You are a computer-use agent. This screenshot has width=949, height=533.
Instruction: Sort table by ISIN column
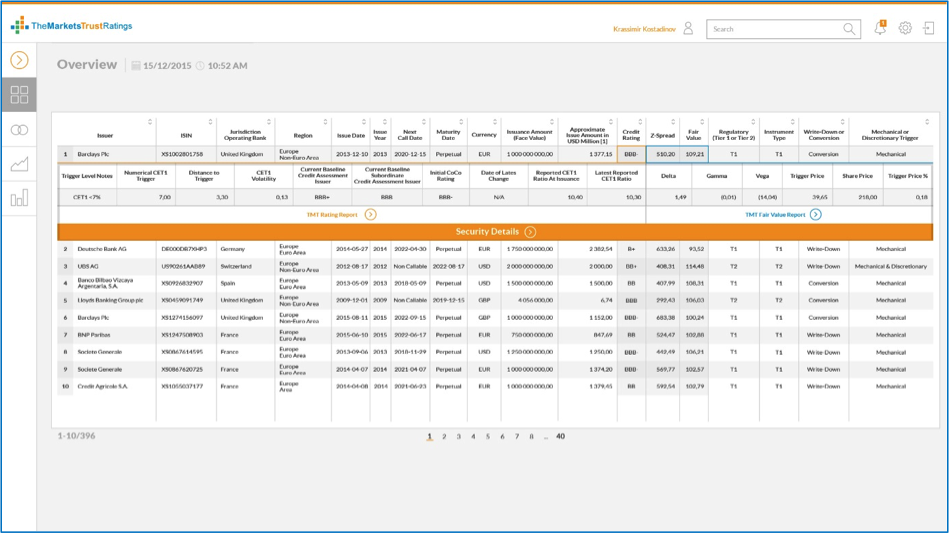coord(211,122)
